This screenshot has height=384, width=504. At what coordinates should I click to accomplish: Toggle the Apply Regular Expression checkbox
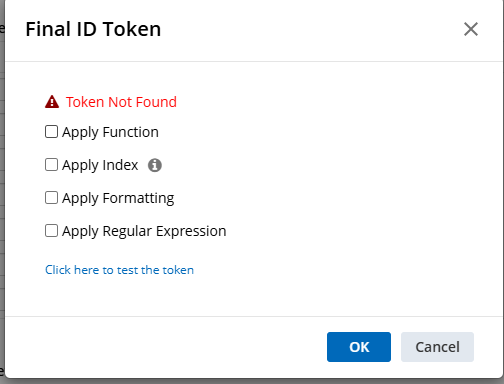(x=51, y=231)
